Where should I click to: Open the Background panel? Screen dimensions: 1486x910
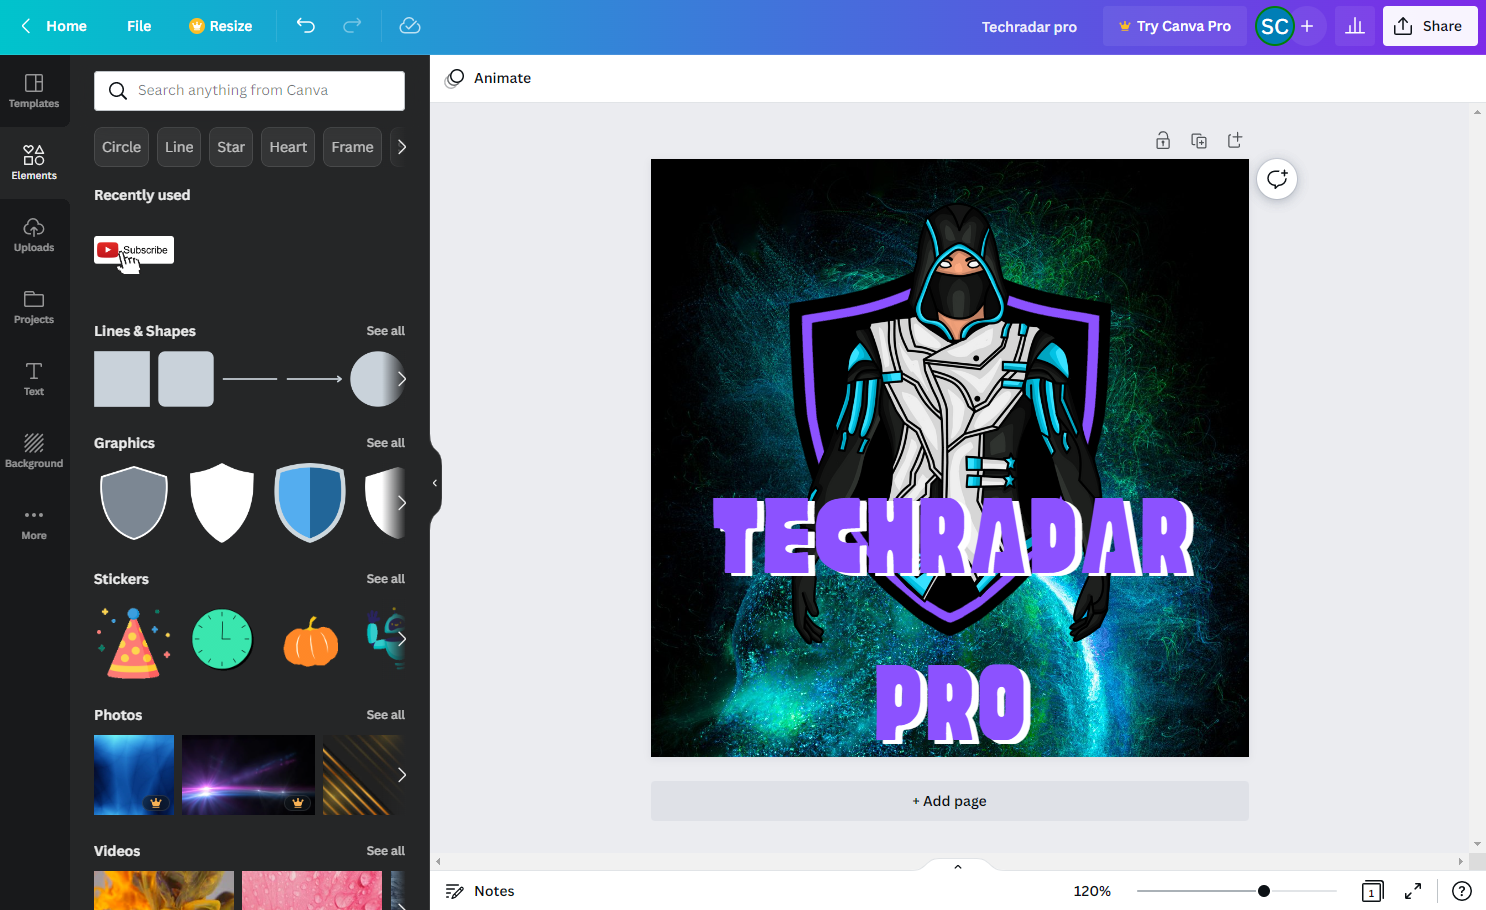click(34, 450)
